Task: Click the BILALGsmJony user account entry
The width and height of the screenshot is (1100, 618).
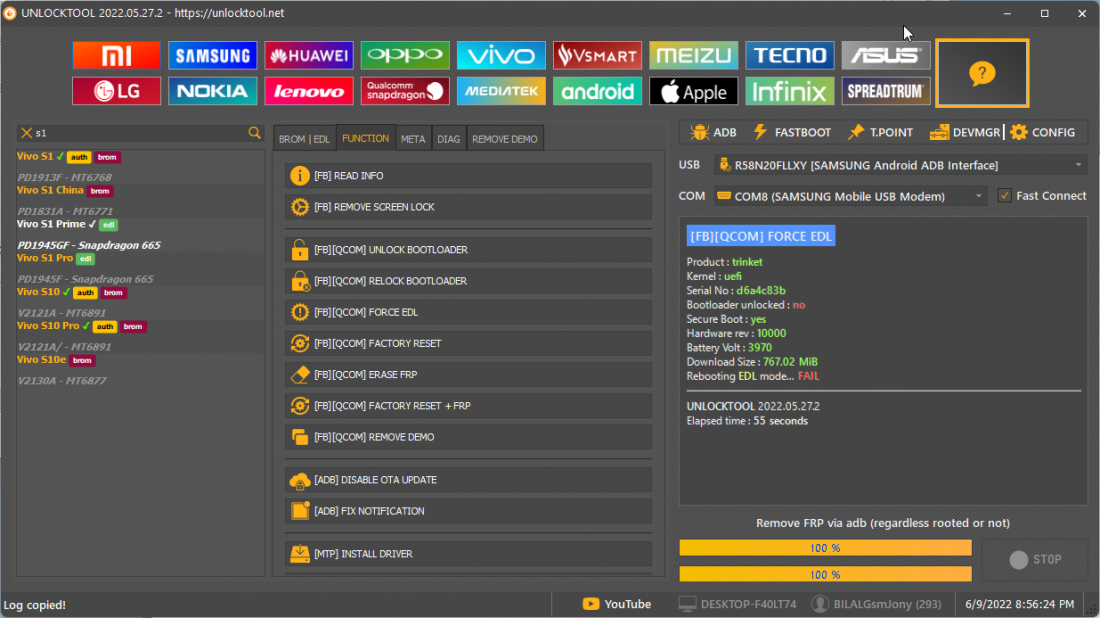Action: coord(876,604)
